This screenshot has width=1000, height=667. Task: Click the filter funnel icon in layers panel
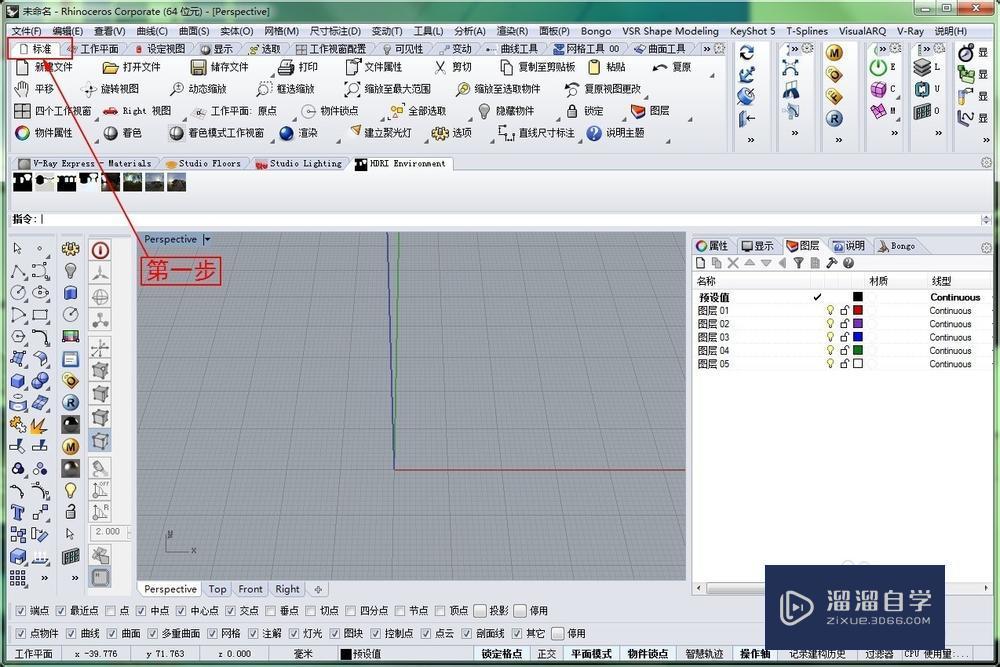pyautogui.click(x=798, y=263)
